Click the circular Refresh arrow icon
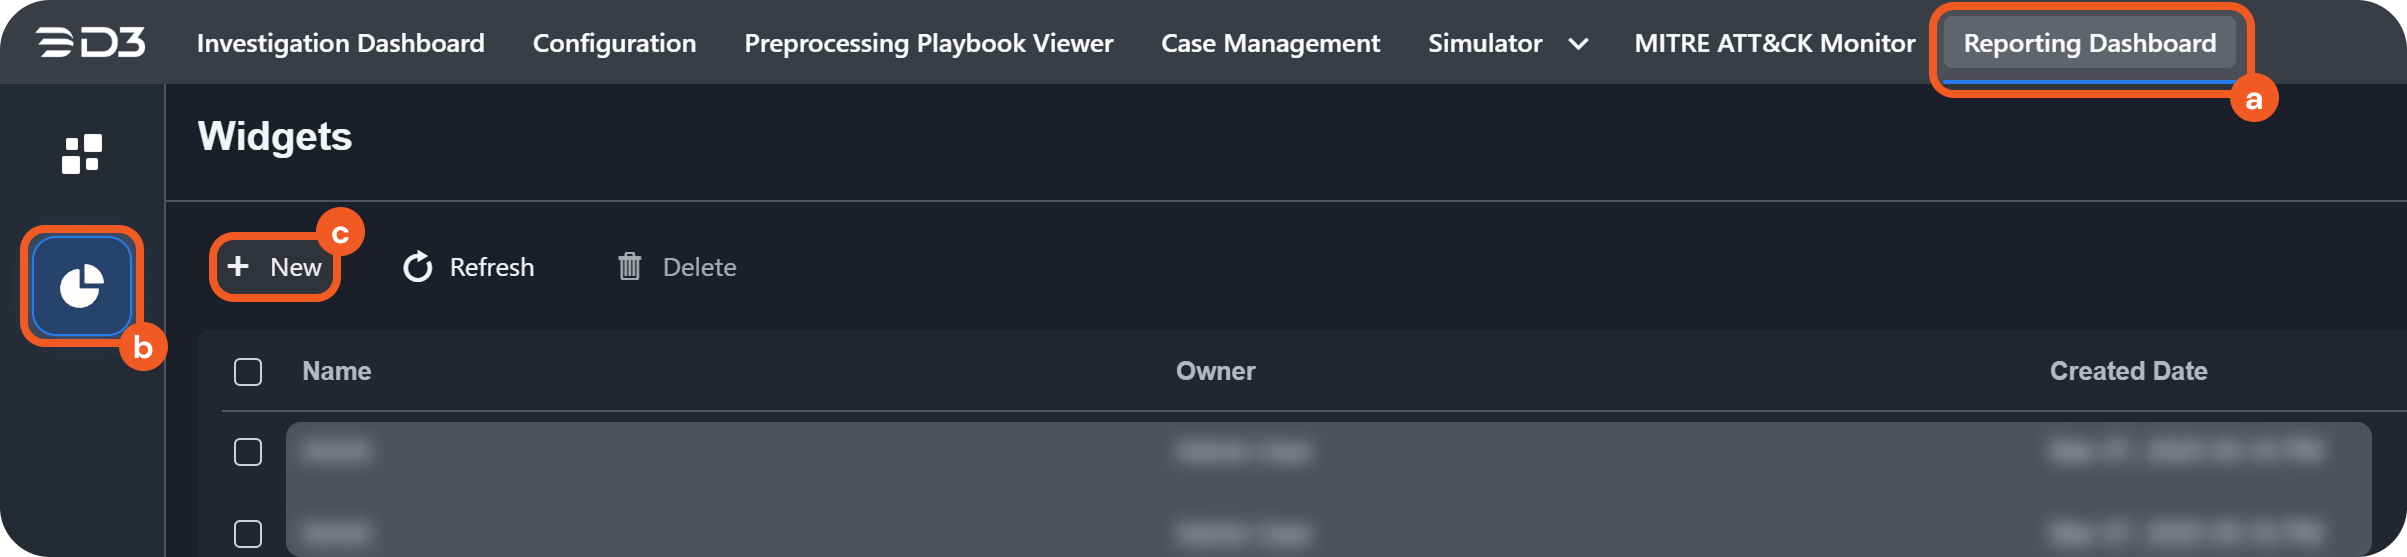The height and width of the screenshot is (557, 2407). pyautogui.click(x=418, y=267)
